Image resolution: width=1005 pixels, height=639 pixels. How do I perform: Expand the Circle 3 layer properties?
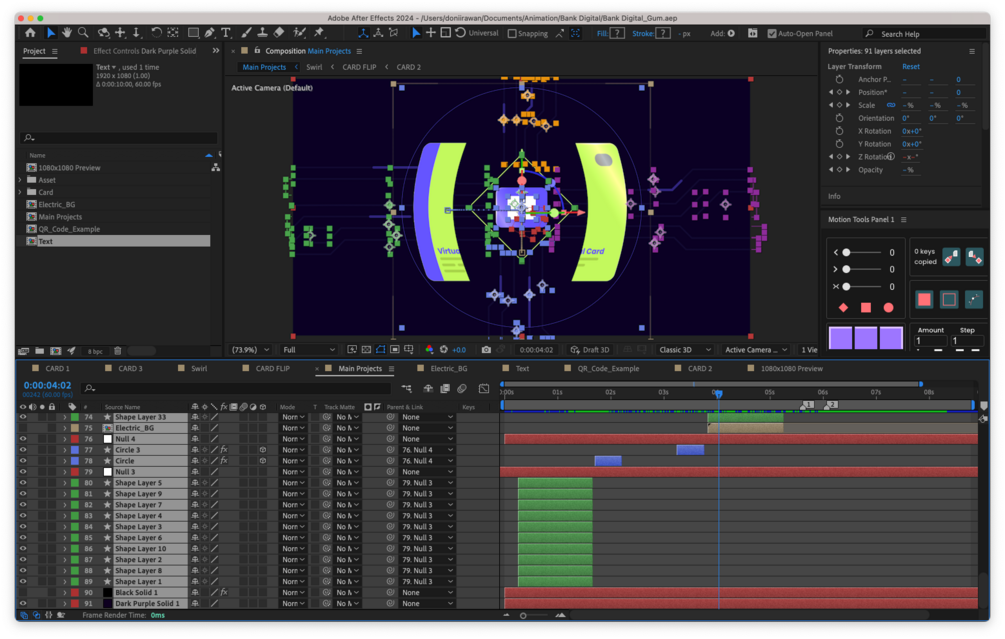pos(64,450)
